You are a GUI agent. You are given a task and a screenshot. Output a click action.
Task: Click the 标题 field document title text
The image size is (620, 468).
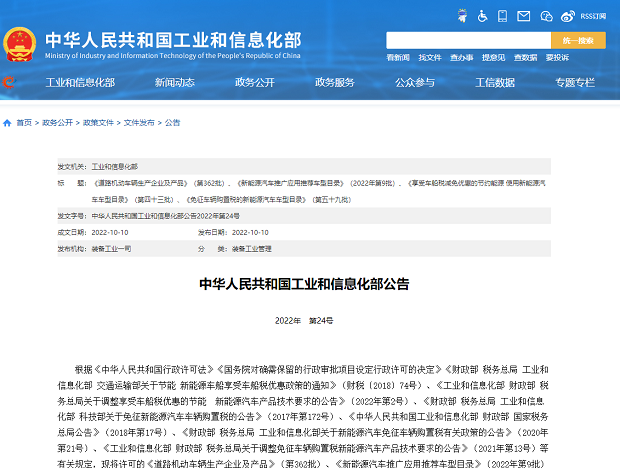pos(319,191)
